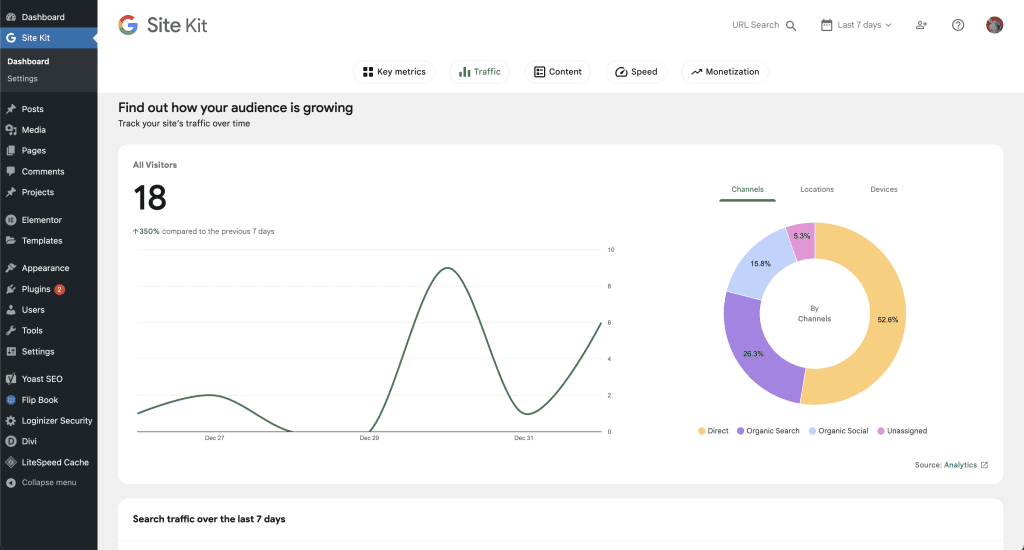
Task: Click the Loginizer Security gear icon
Action: click(11, 421)
